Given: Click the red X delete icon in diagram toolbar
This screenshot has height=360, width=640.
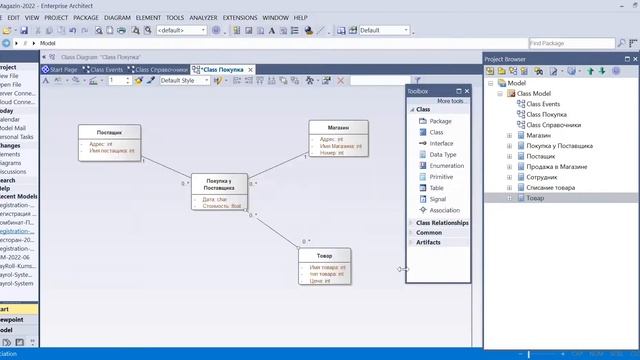Looking at the screenshot, I should [340, 81].
